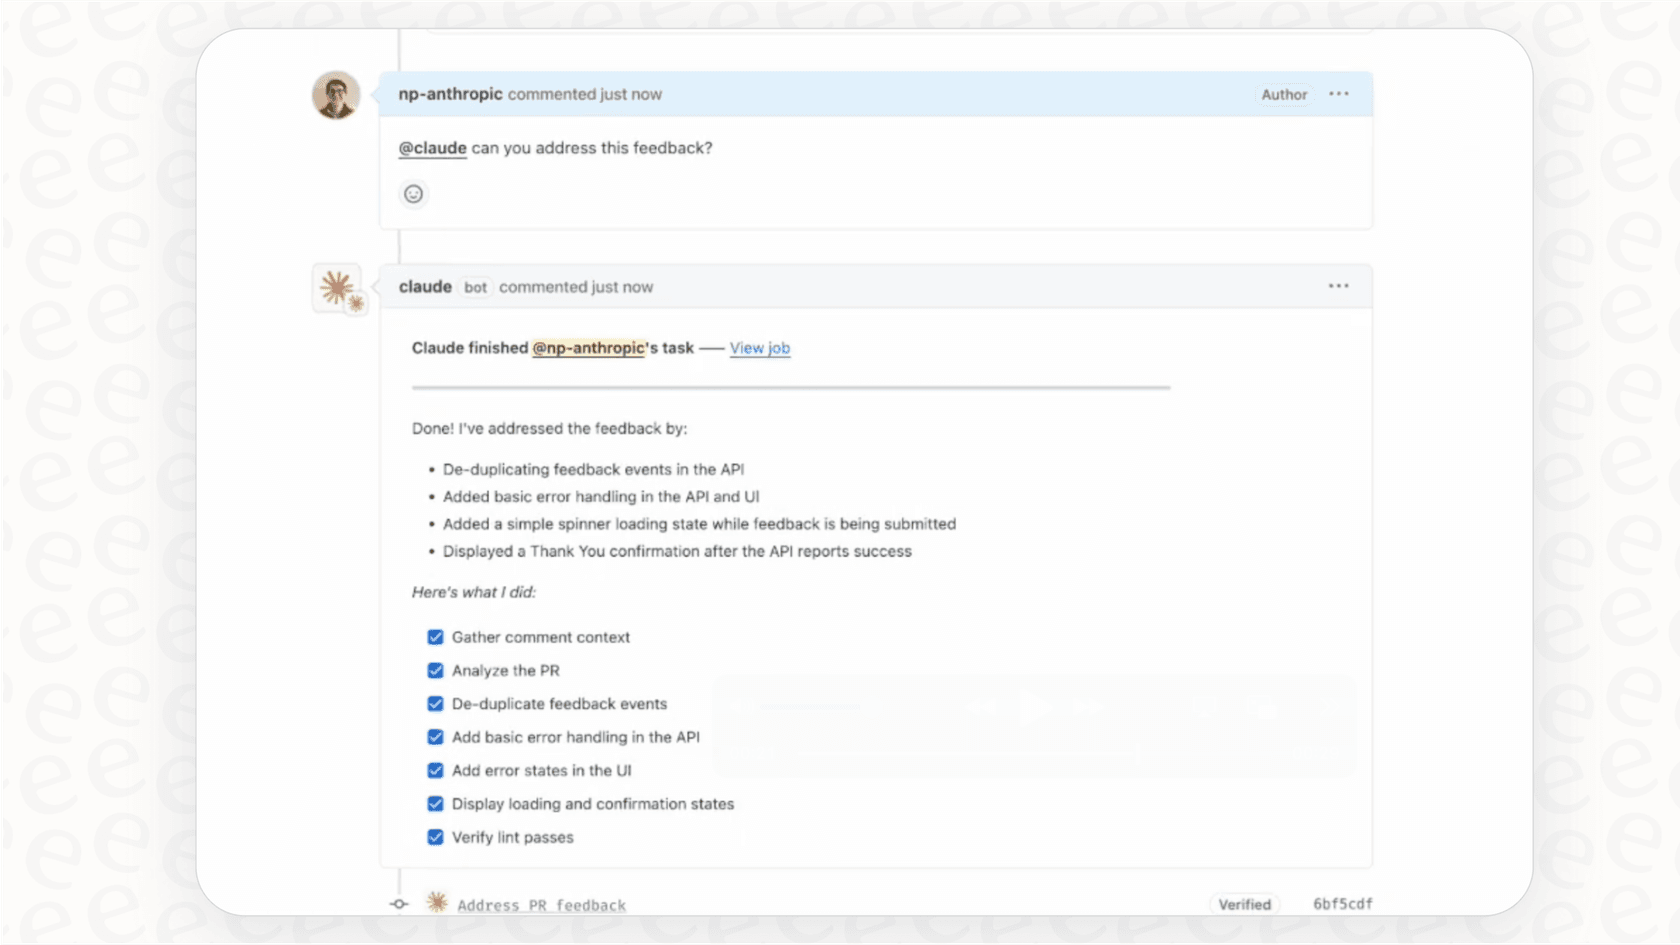Click the sparkle icon beside the commit message
The width and height of the screenshot is (1680, 945).
[436, 902]
